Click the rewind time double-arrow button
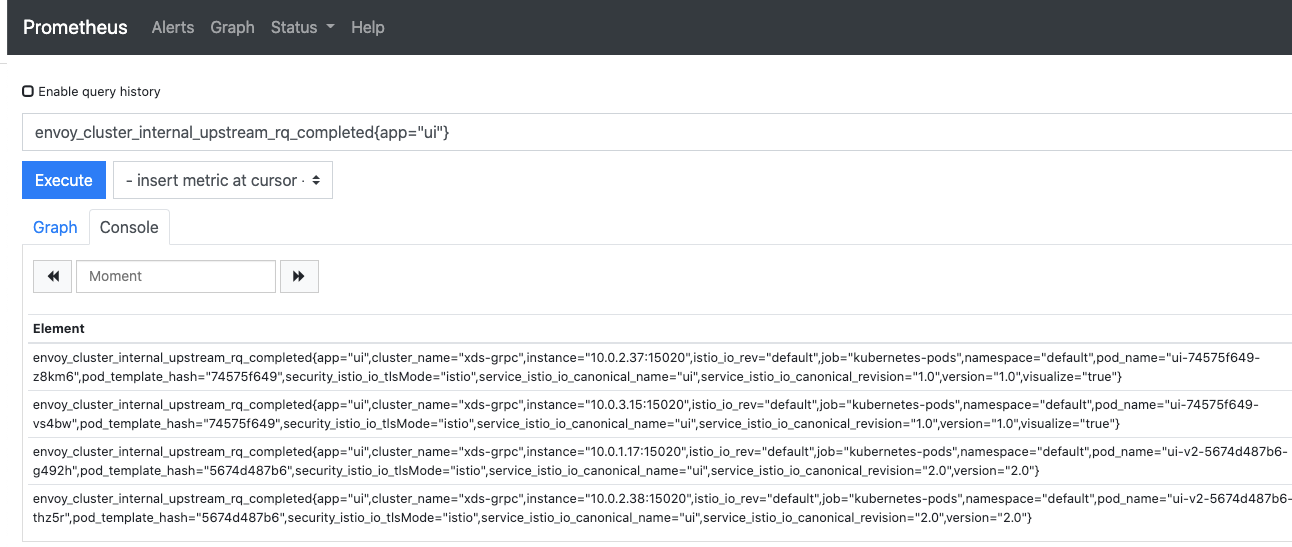This screenshot has height=547, width=1292. 52,276
